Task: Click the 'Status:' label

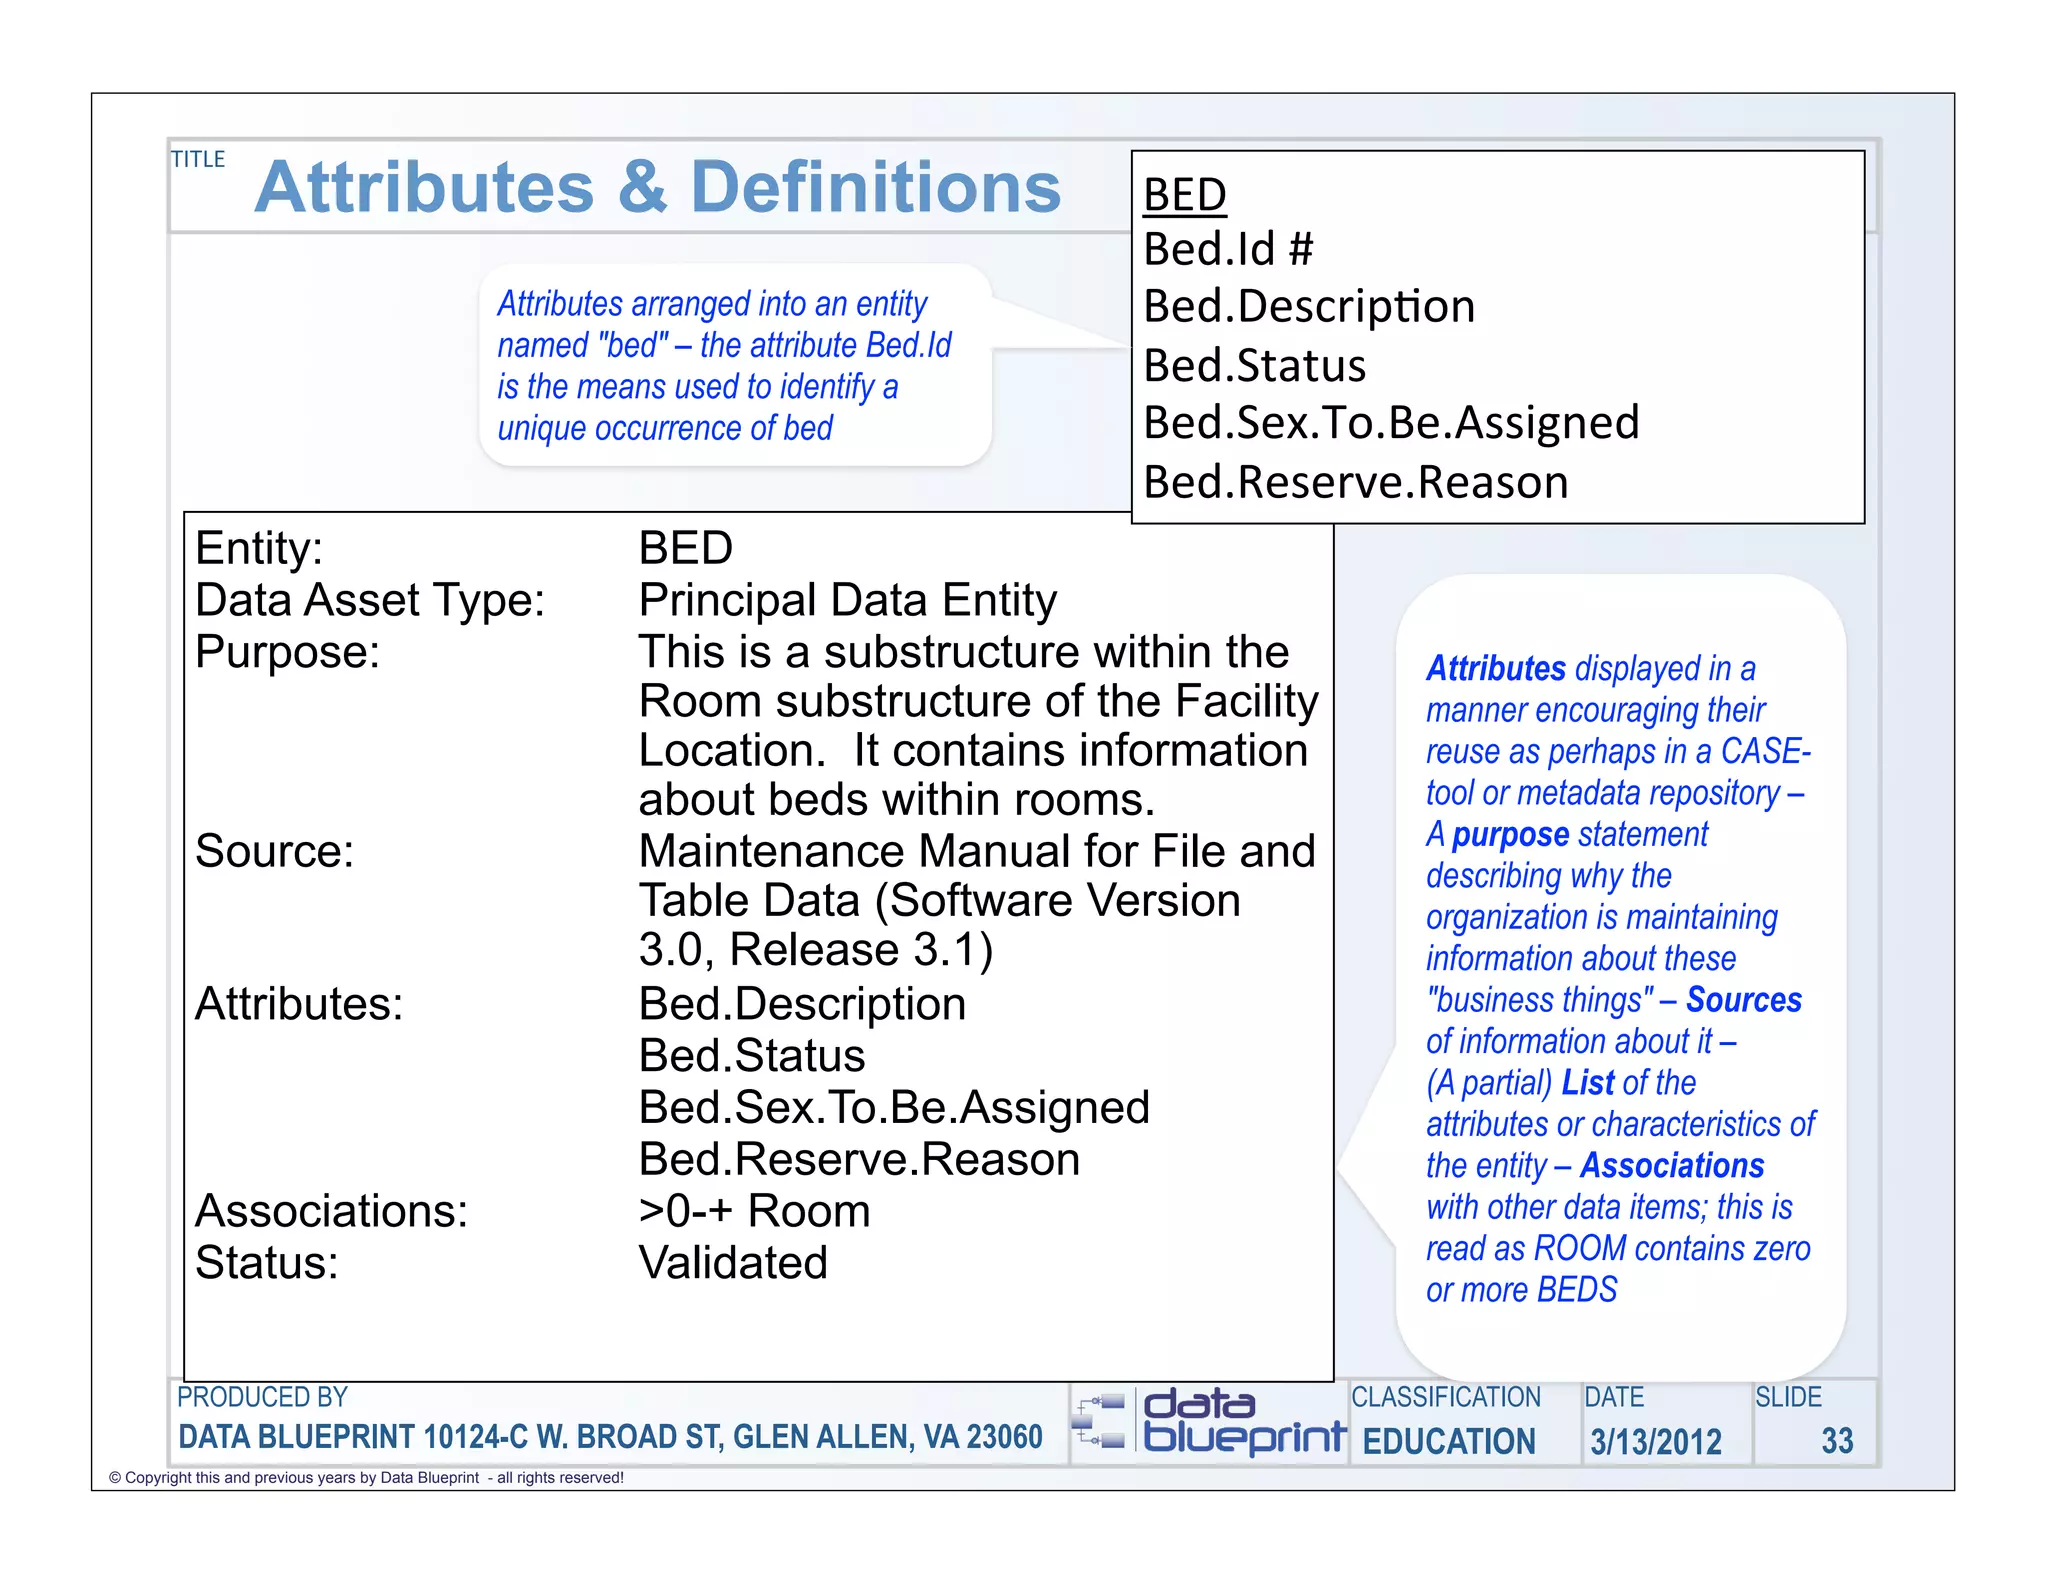Action: (x=266, y=1263)
